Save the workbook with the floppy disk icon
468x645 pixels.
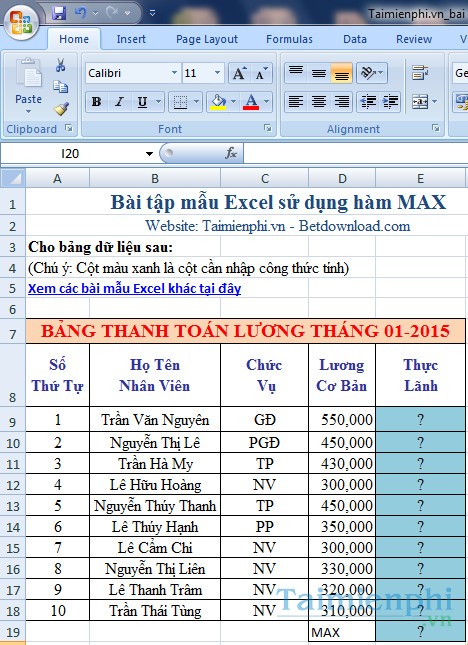click(x=59, y=13)
